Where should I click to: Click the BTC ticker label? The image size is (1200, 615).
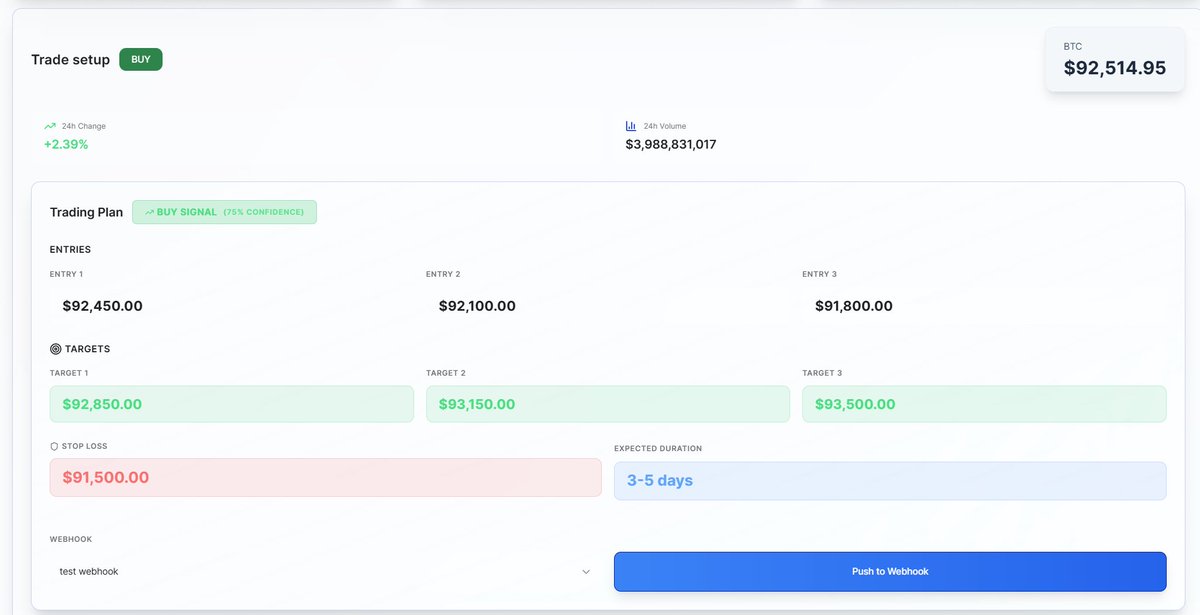coord(1073,46)
